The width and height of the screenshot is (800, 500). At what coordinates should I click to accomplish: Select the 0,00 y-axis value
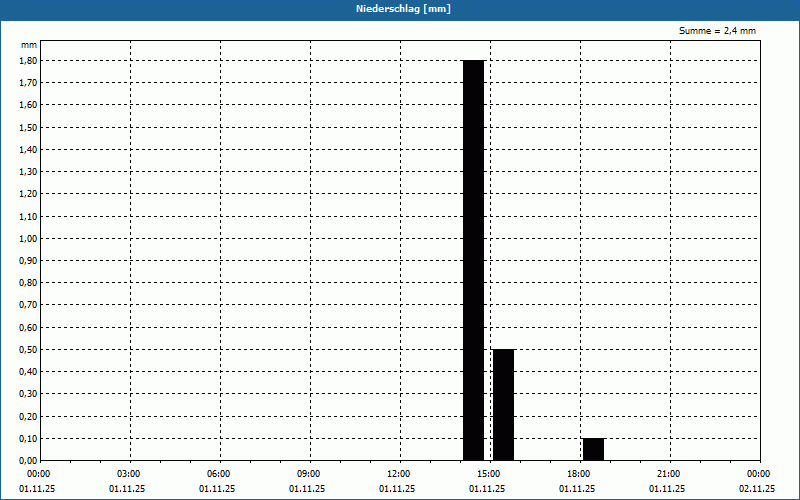28,461
